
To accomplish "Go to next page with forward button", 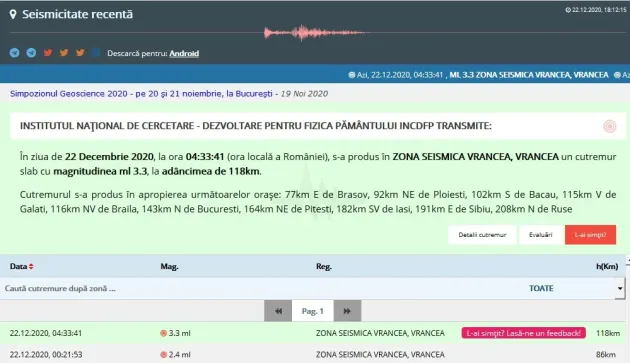I will (347, 311).
